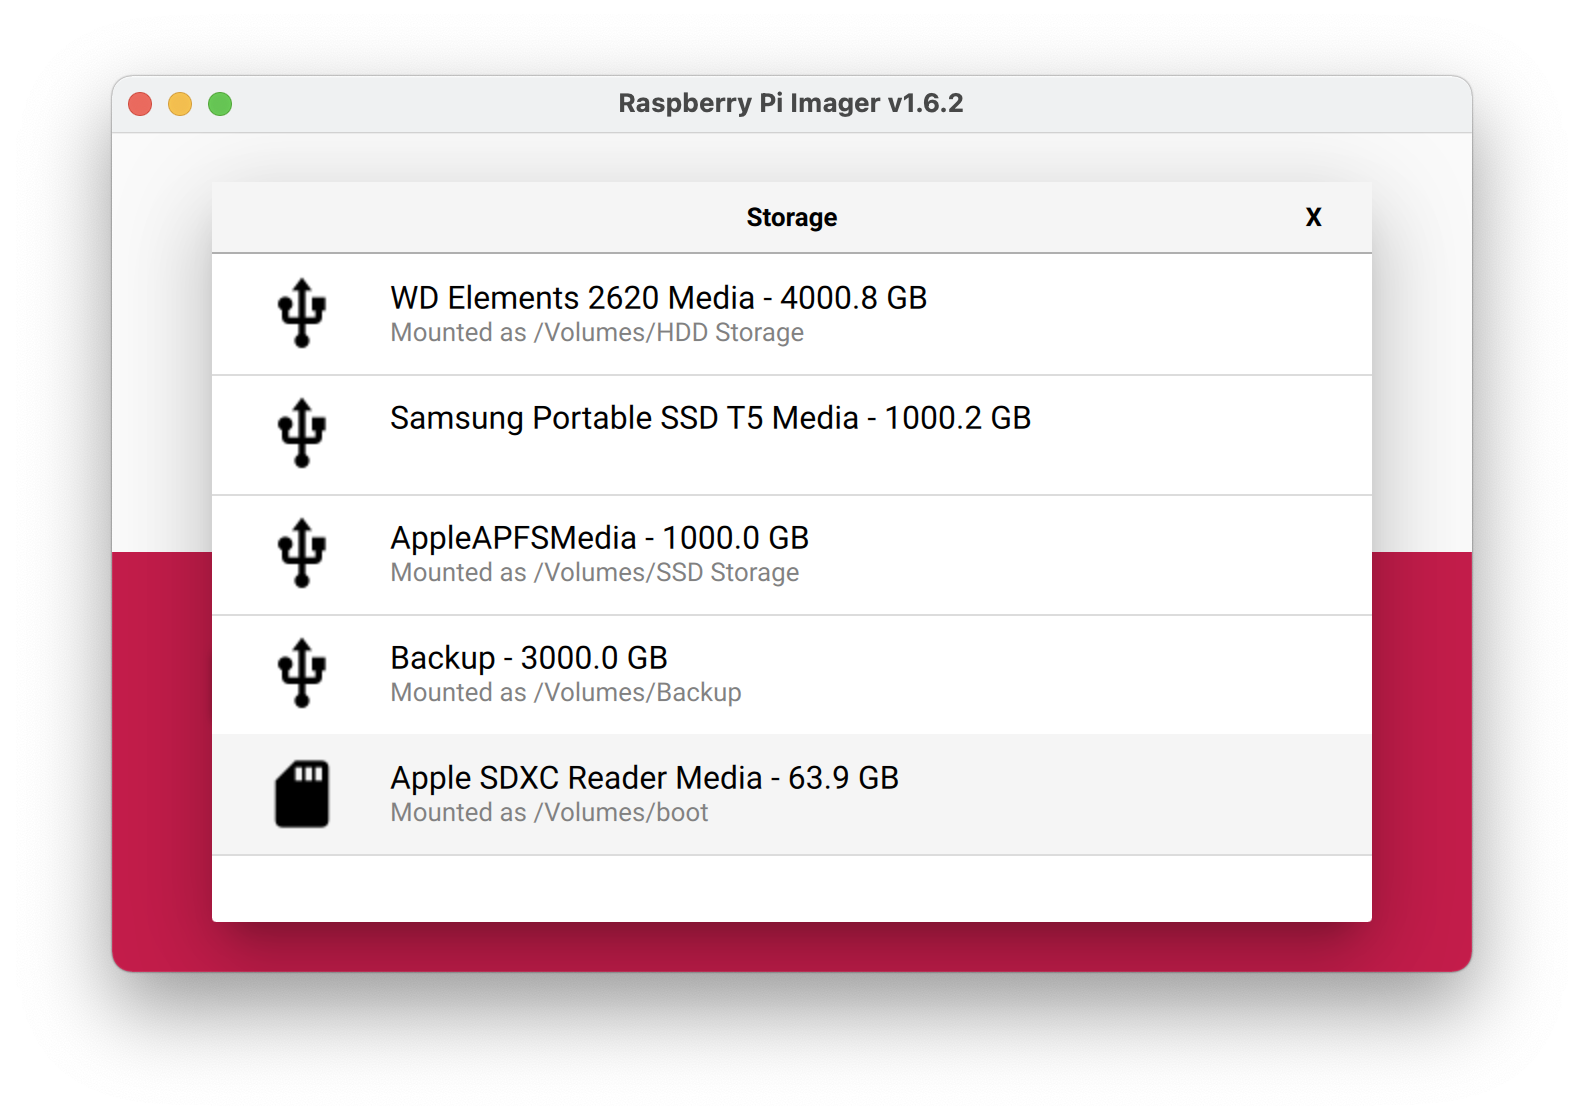Click 'Mounted as /Volumes/Backup' text
This screenshot has height=1120, width=1584.
(566, 693)
